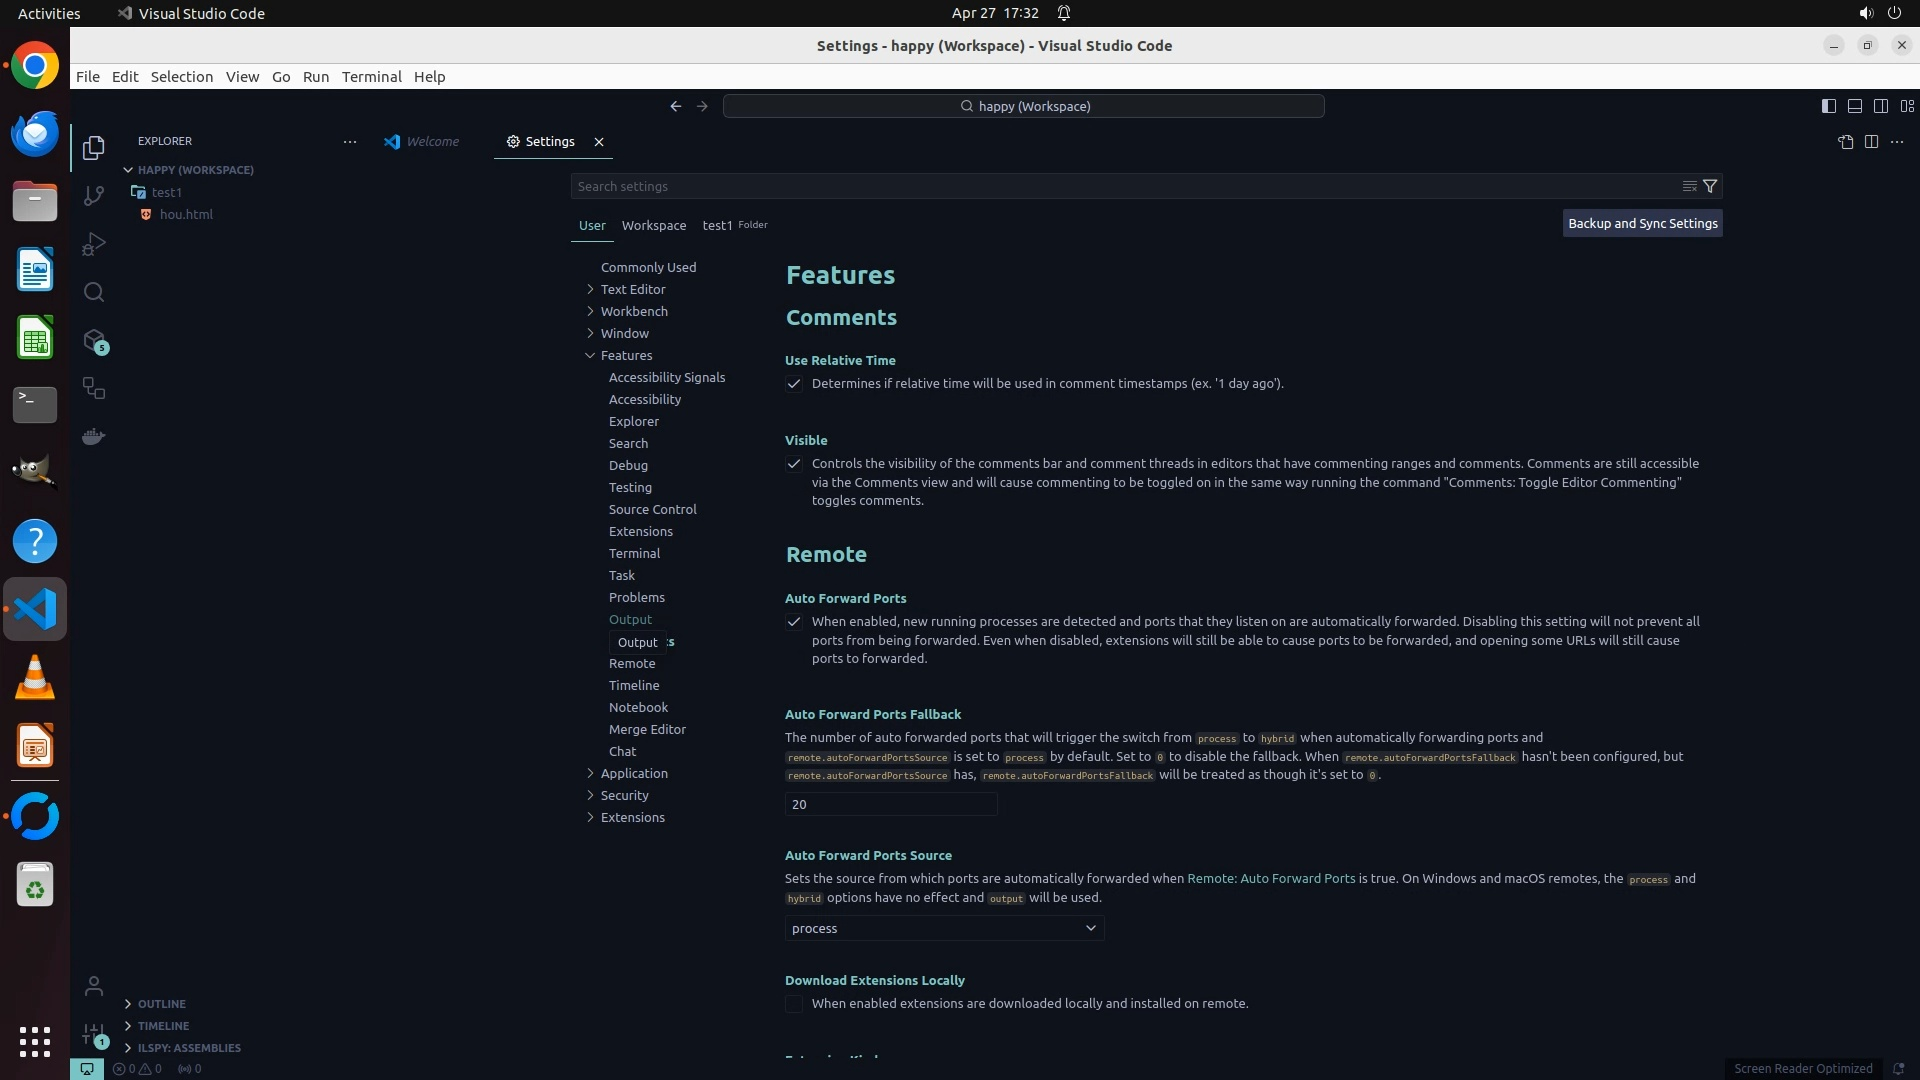Click the Backup and Sync Settings button
This screenshot has height=1080, width=1920.
[x=1642, y=224]
